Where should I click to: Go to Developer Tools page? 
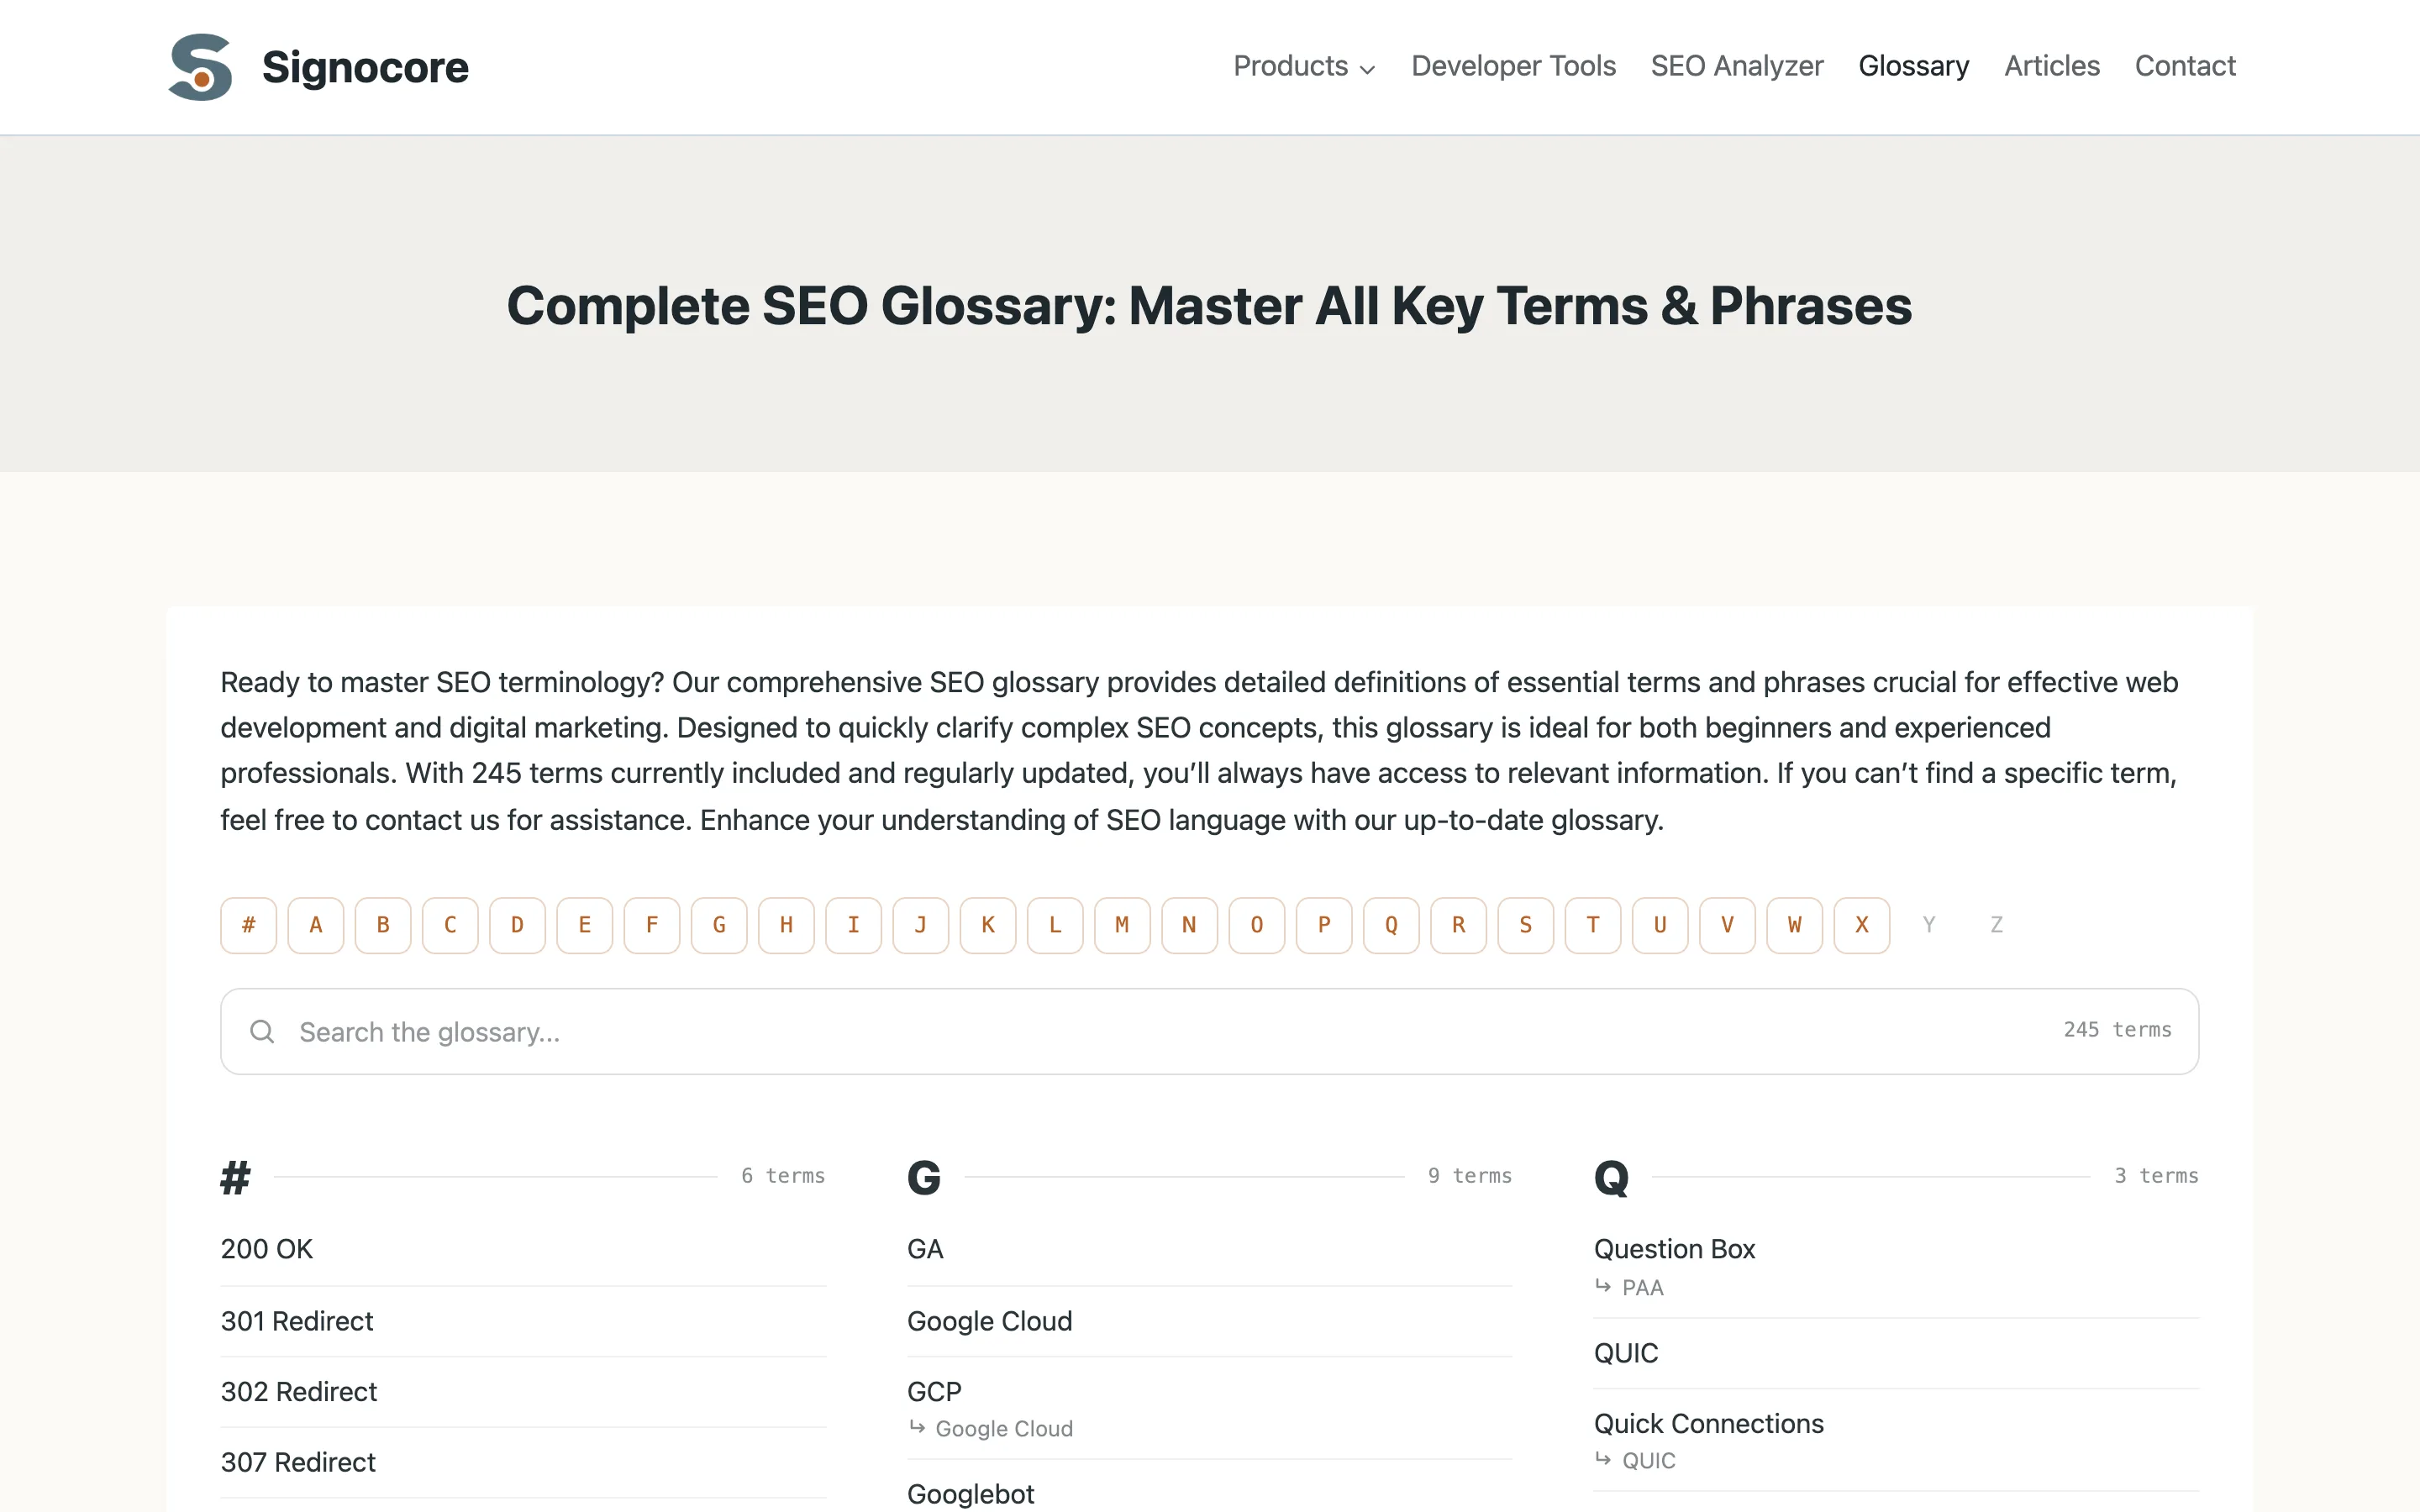click(1513, 66)
